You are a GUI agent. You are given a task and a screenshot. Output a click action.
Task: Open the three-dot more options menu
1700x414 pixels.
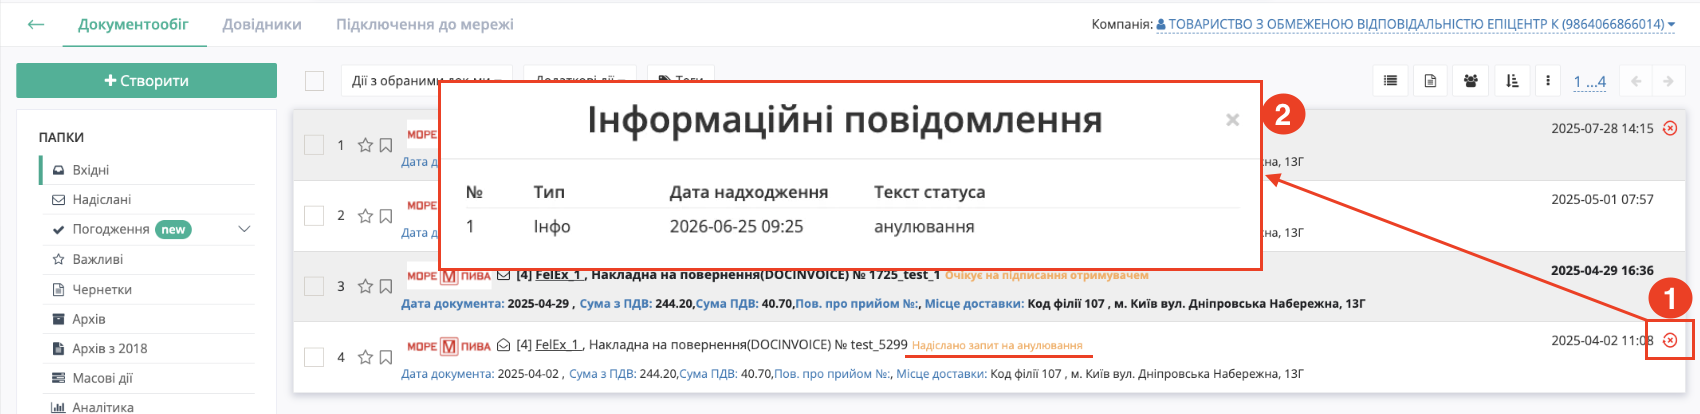coord(1547,81)
